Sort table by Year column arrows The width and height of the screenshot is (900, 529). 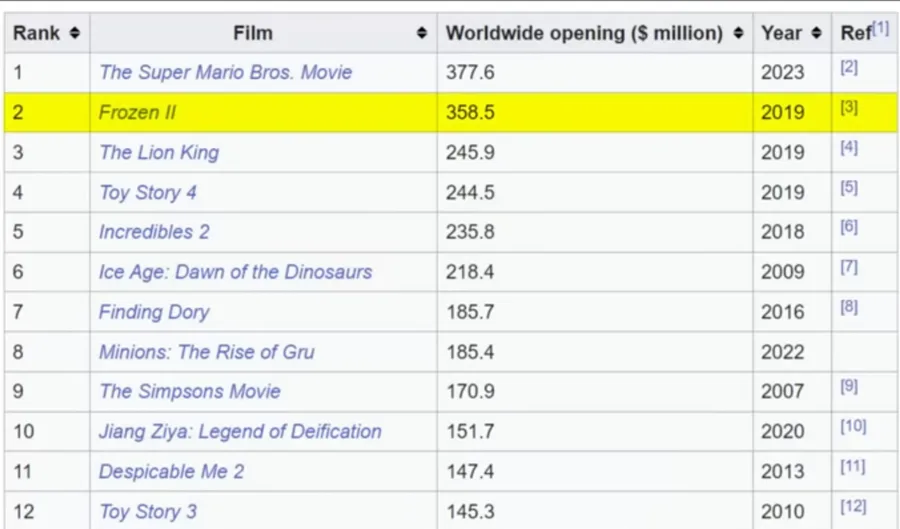point(816,33)
